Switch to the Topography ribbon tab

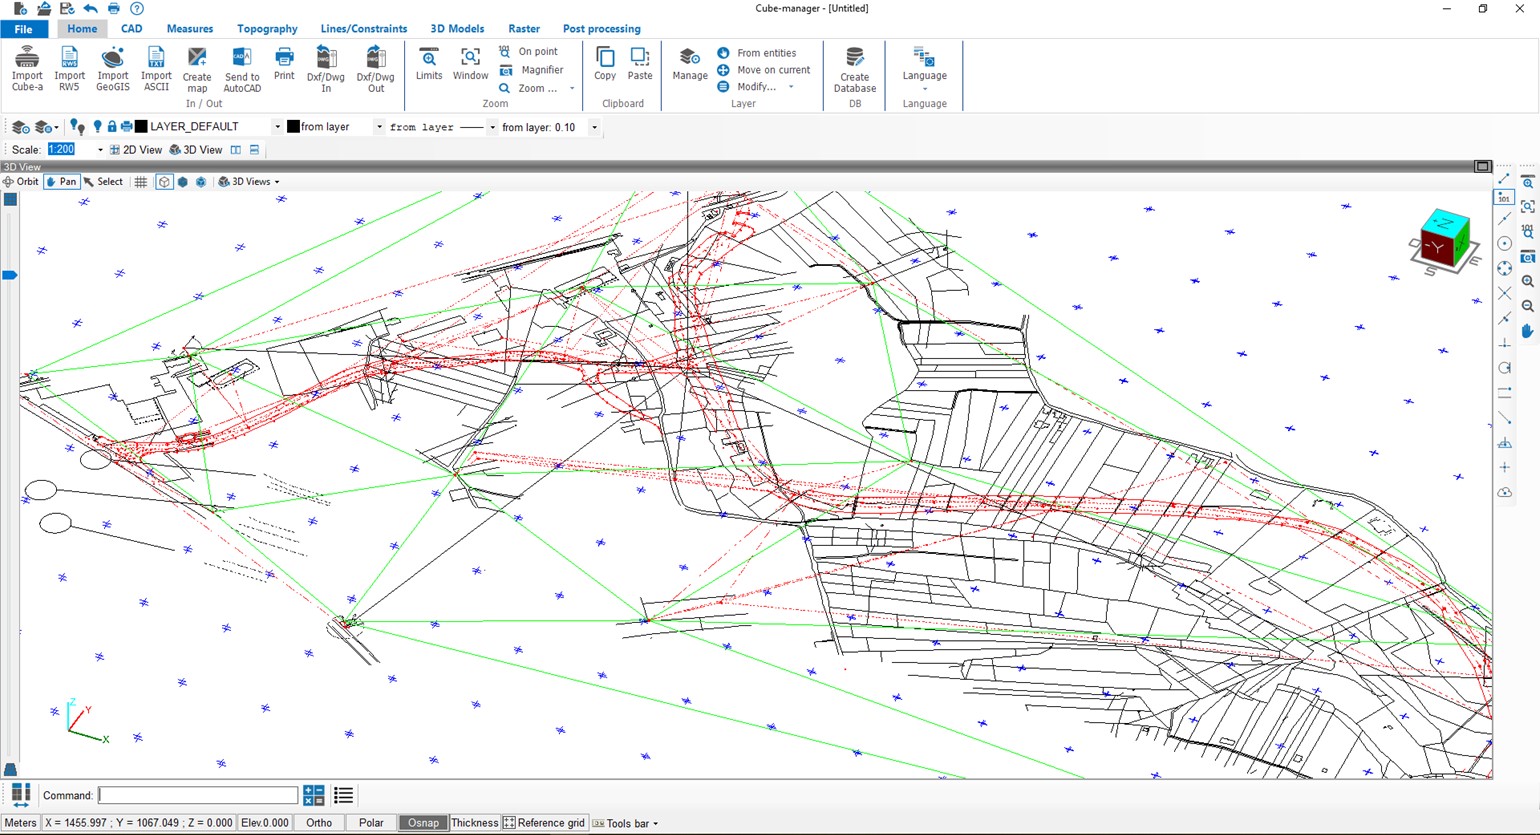coord(267,29)
